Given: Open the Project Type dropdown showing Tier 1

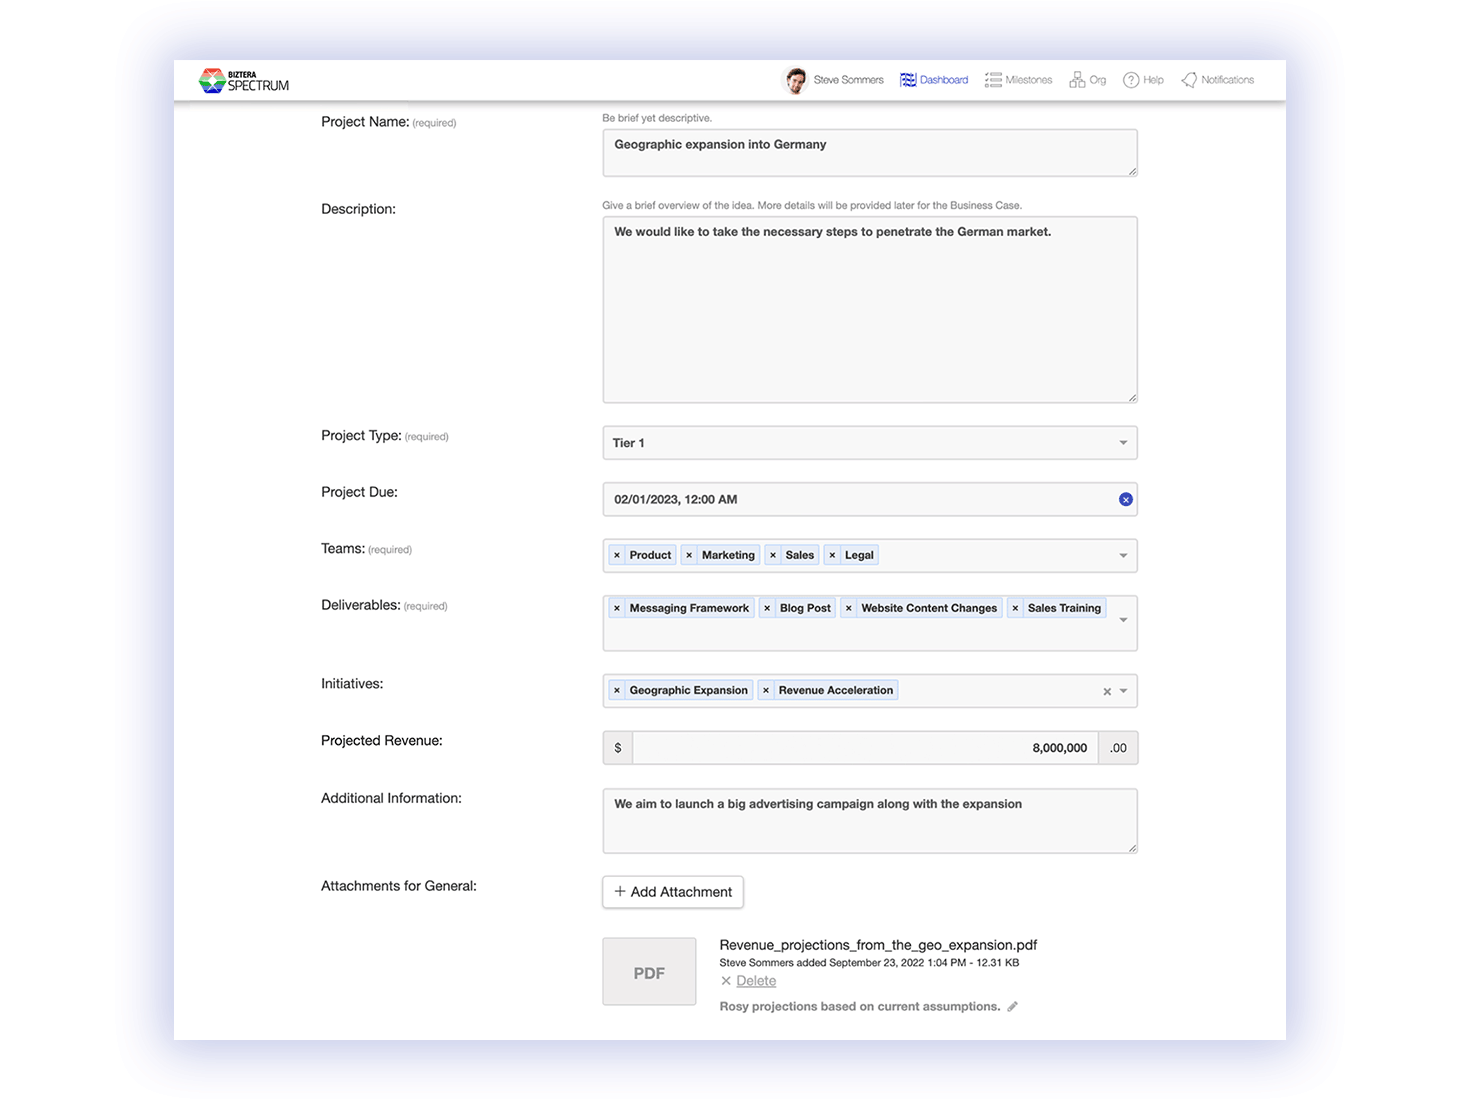Looking at the screenshot, I should click(x=870, y=443).
